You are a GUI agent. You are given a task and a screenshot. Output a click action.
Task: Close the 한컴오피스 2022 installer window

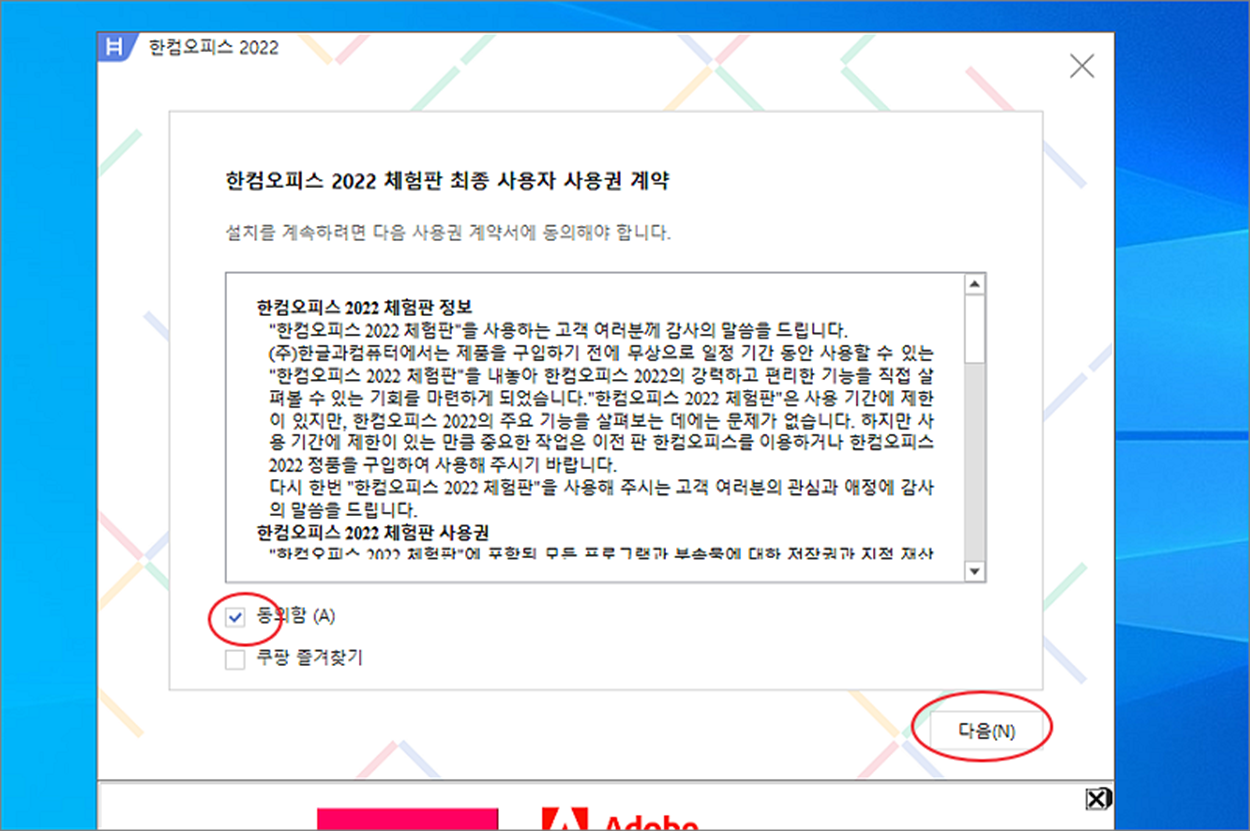tap(1082, 67)
